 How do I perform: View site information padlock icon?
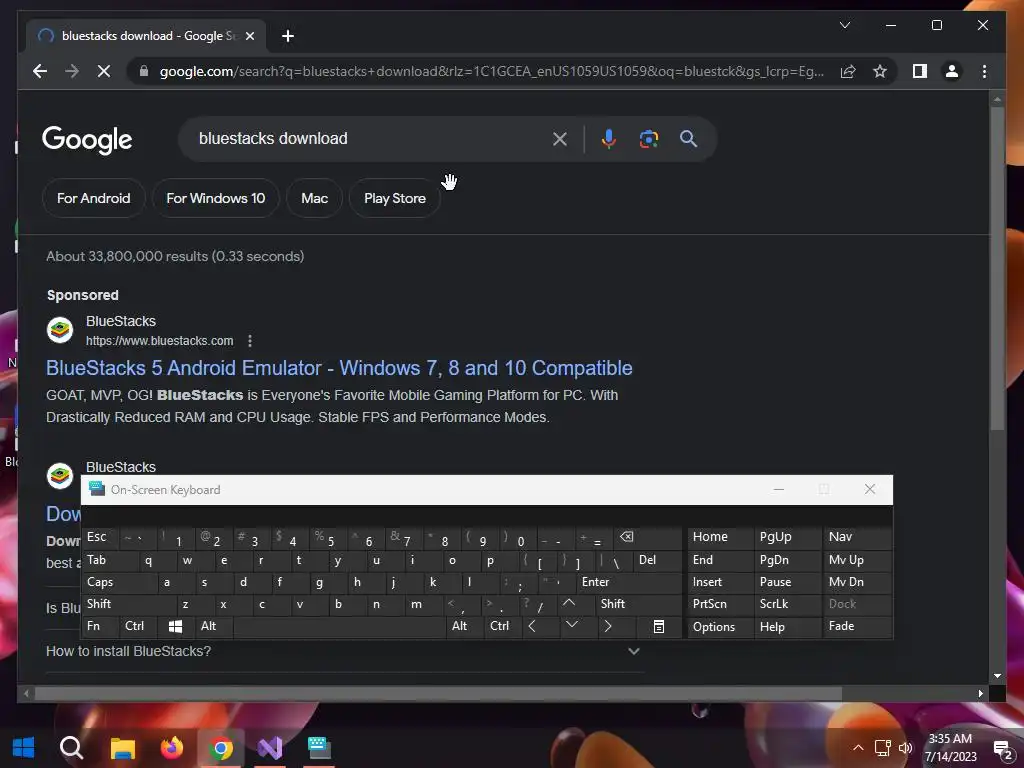pos(144,71)
